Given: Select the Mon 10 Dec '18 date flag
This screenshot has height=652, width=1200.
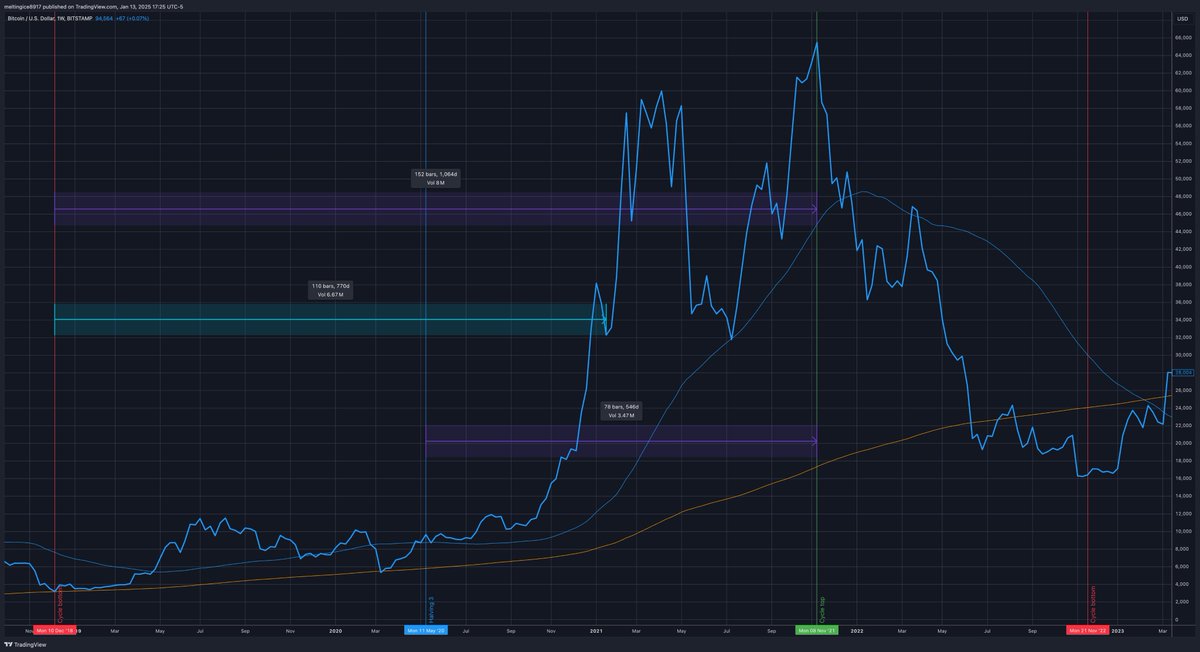Looking at the screenshot, I should pyautogui.click(x=56, y=631).
